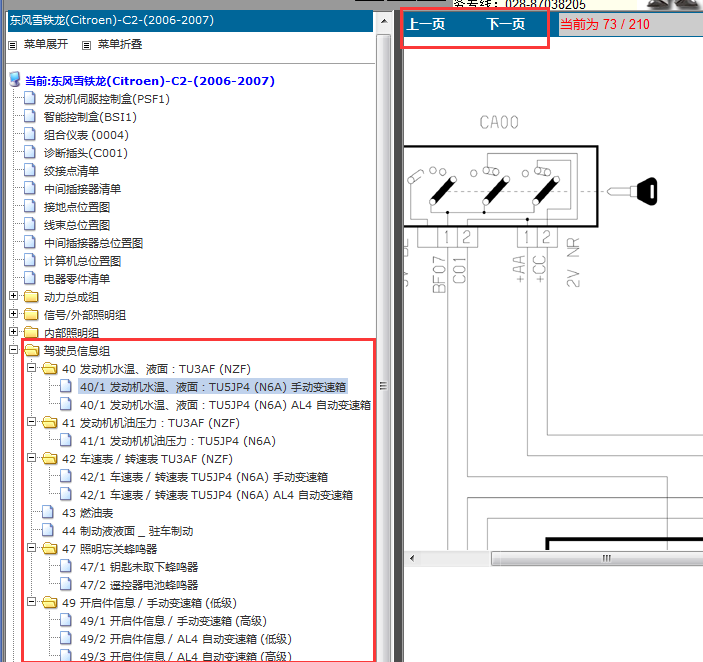Collapse the 42 车速表 / 转速表 TU3AF node
The width and height of the screenshot is (703, 662).
click(x=31, y=458)
